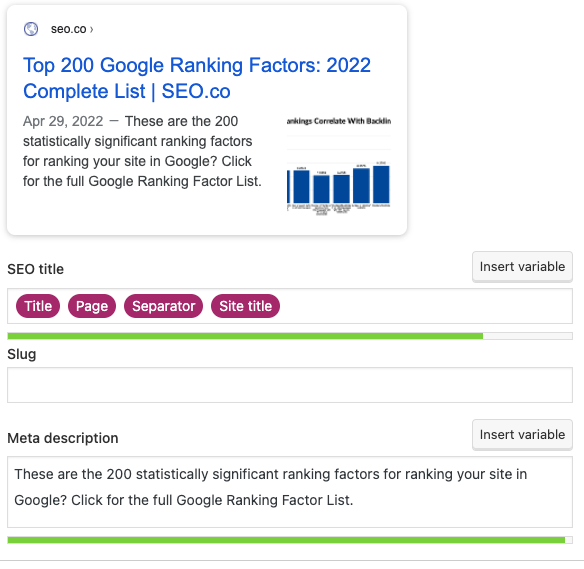Open the Top 200 Google Ranking Factors title link
The height and width of the screenshot is (569, 584).
coord(197,78)
